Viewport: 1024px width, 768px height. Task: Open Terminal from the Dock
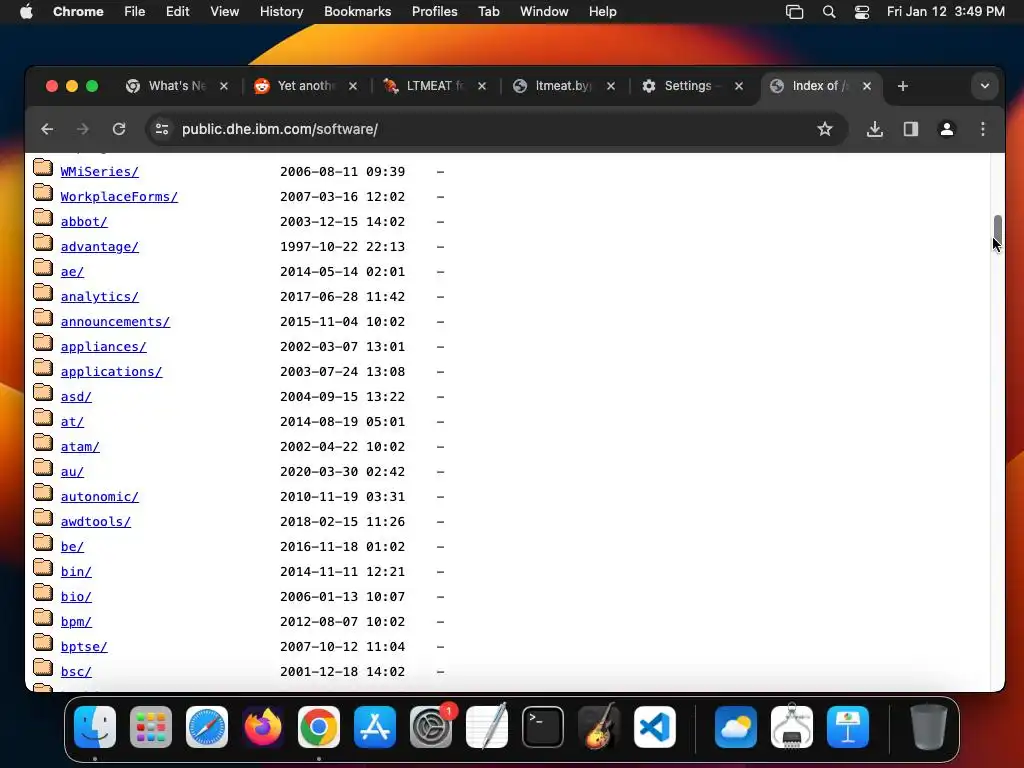tap(543, 727)
